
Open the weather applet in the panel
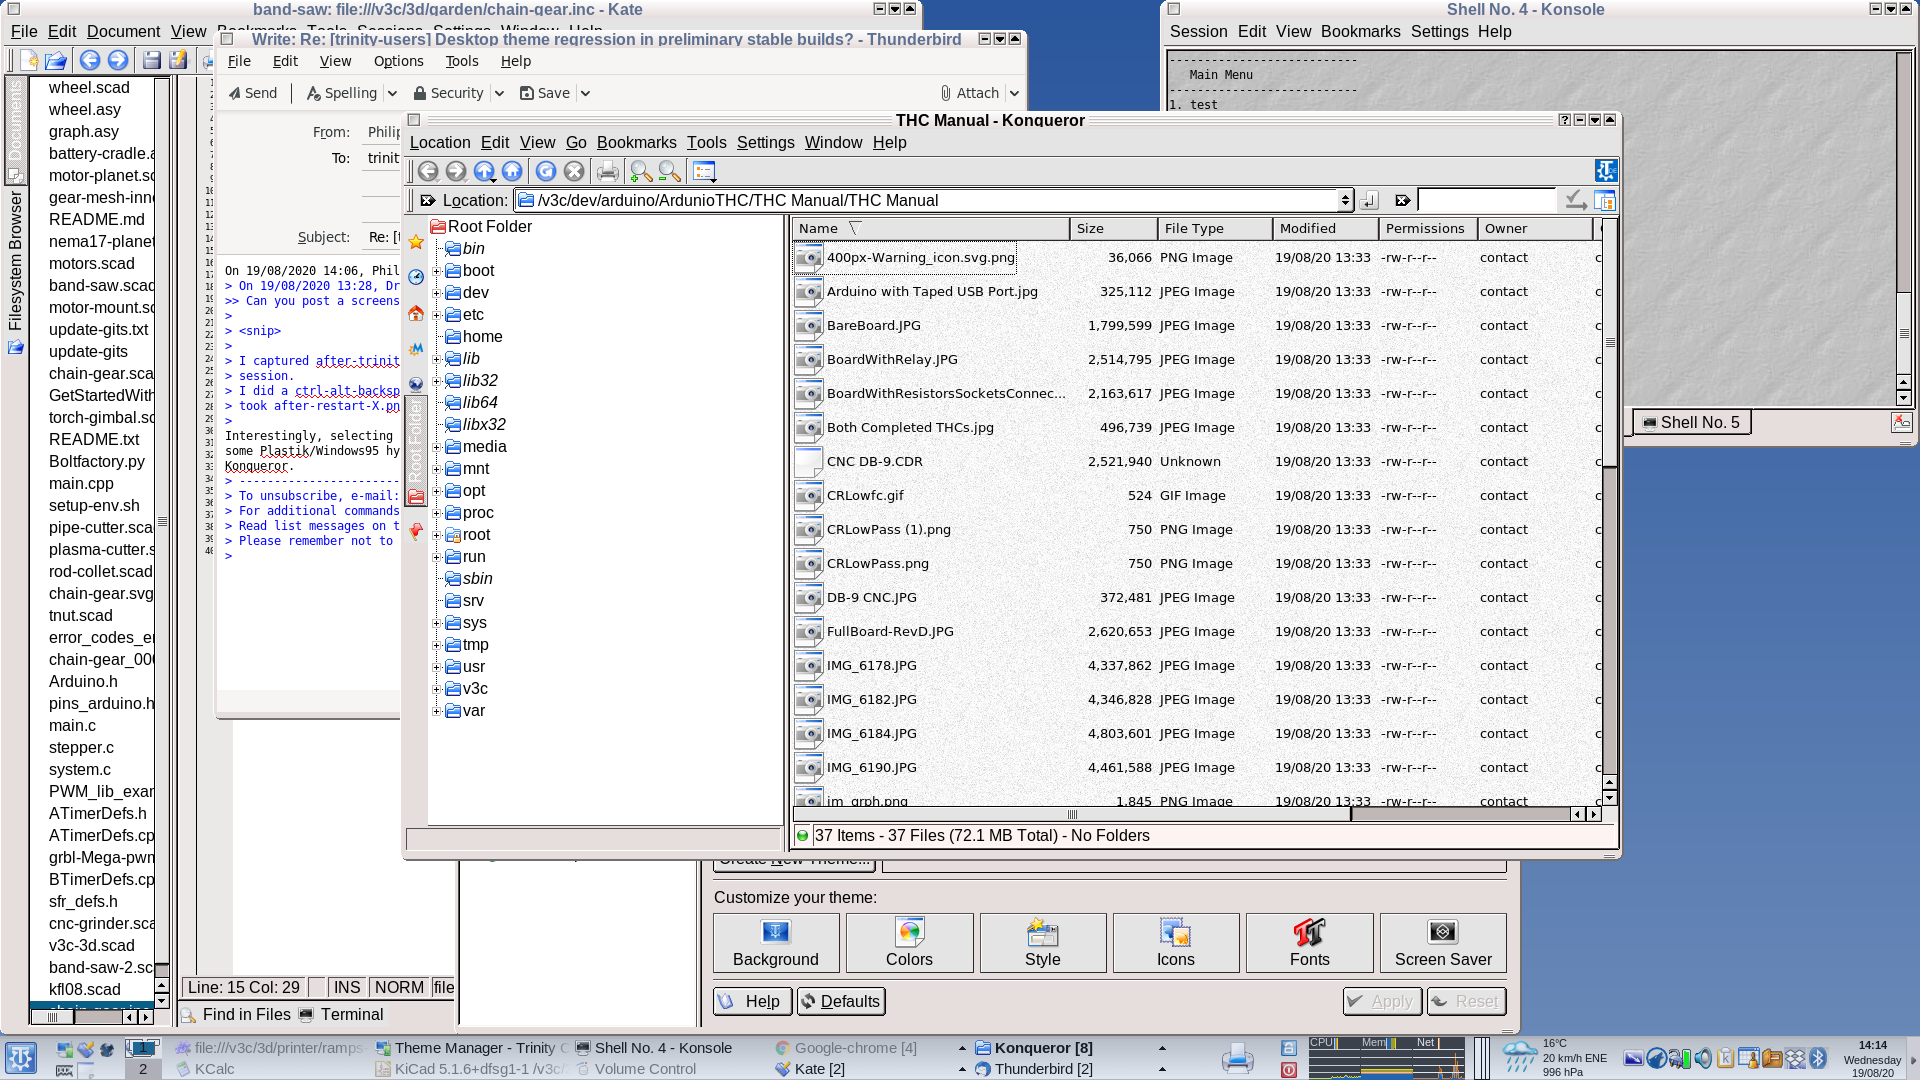coord(1520,1058)
